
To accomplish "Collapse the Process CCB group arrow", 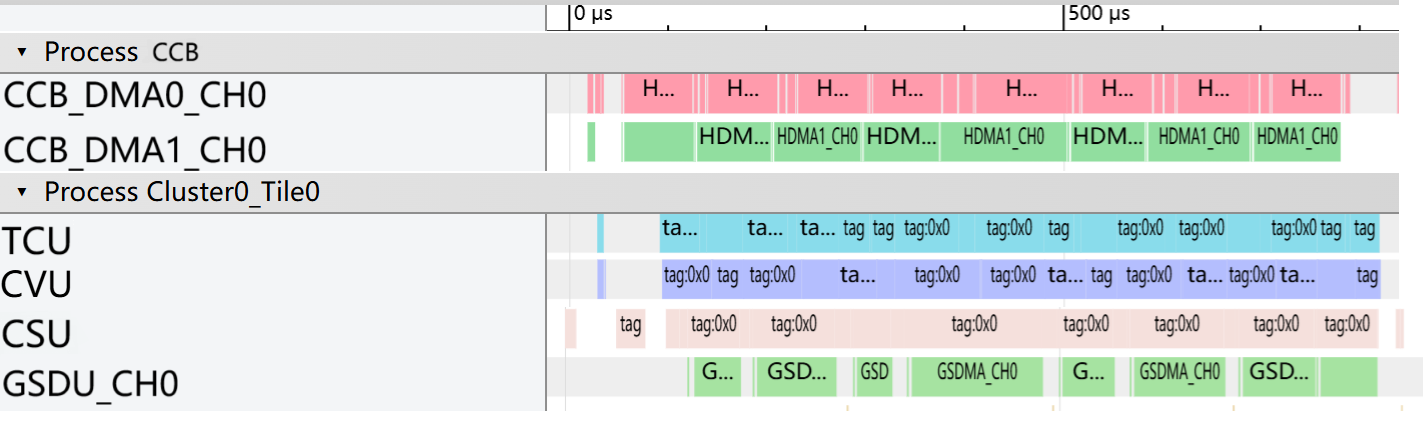I will 23,52.
